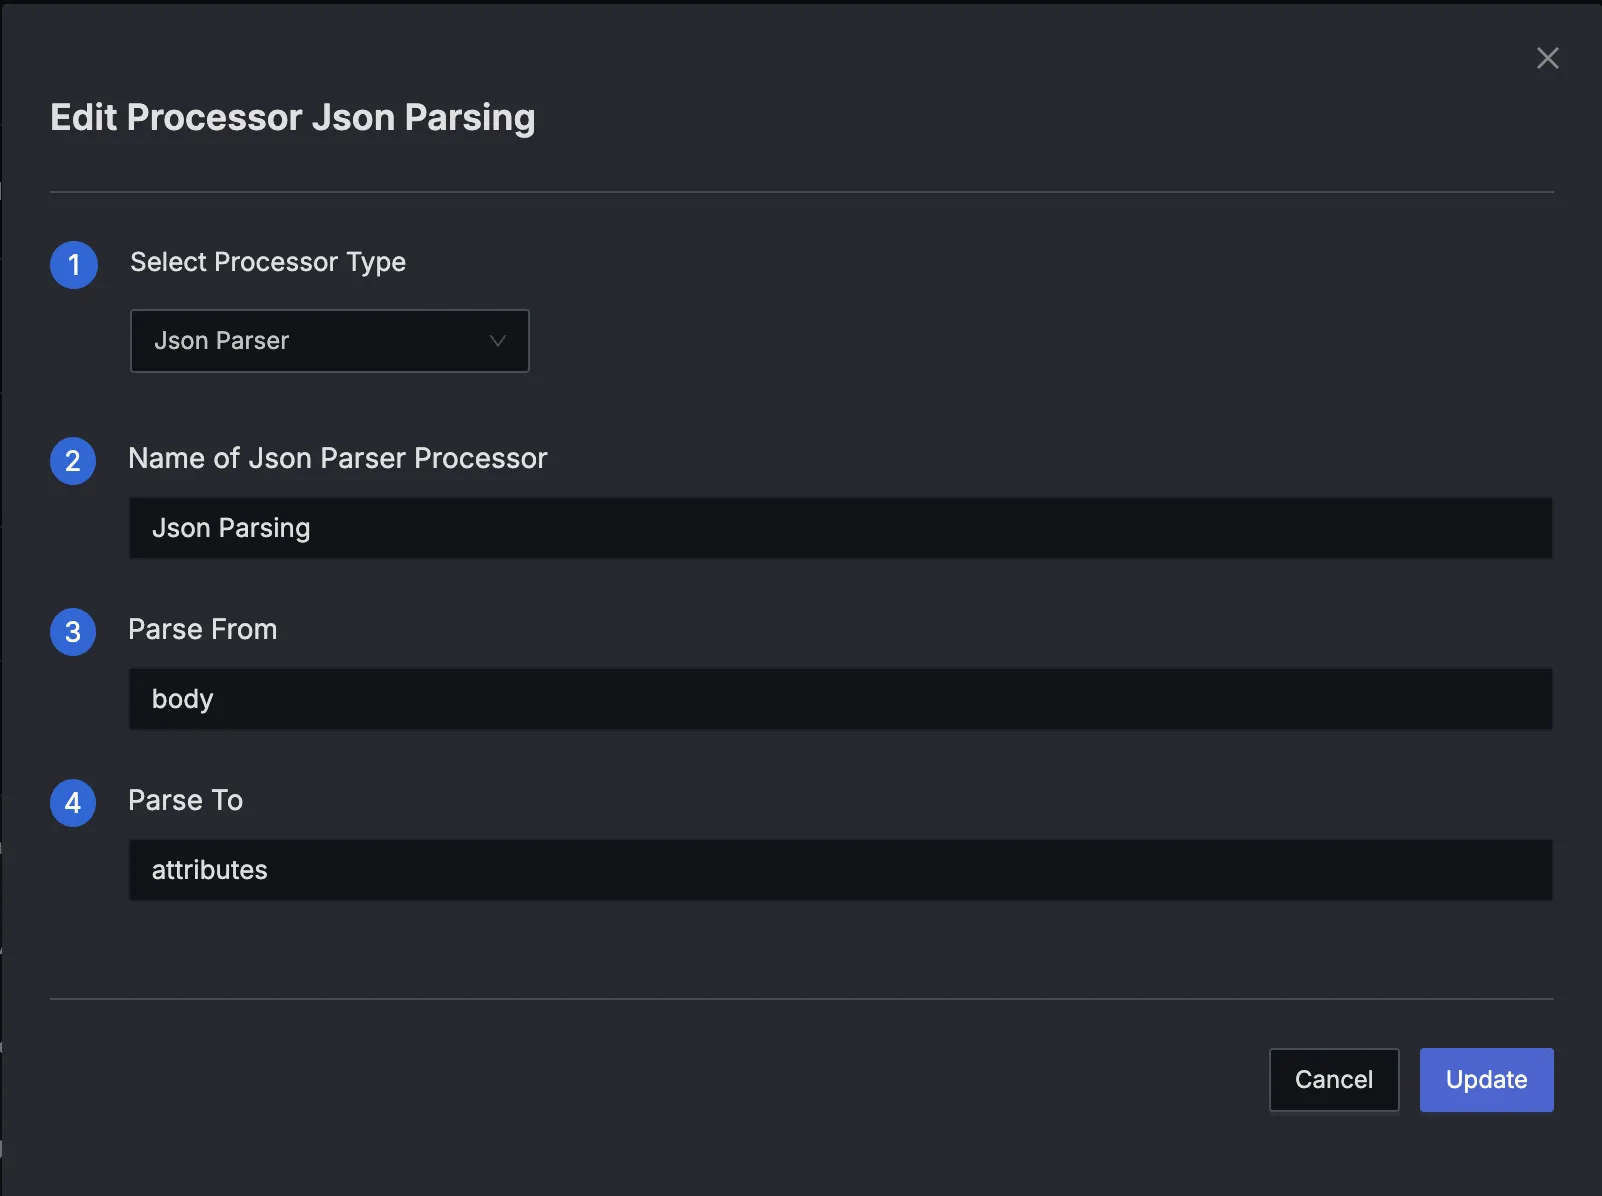Viewport: 1602px width, 1196px height.
Task: Click the Json Parser selected value text
Action: (x=222, y=341)
